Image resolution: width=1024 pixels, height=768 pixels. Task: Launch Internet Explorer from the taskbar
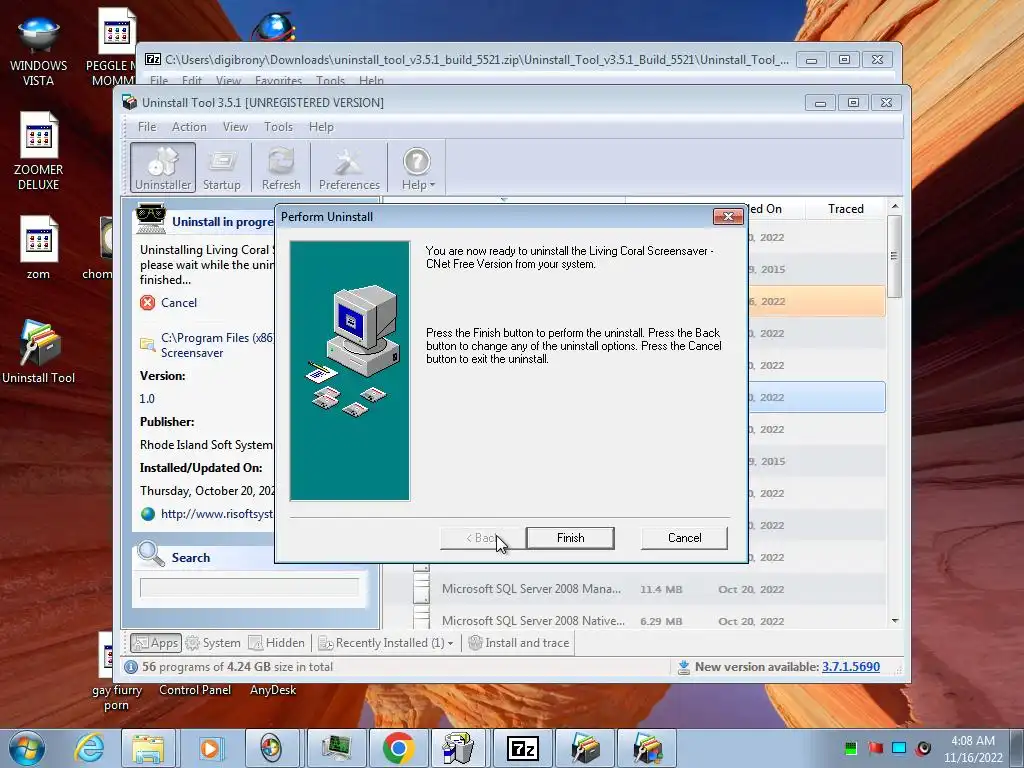tap(89, 748)
